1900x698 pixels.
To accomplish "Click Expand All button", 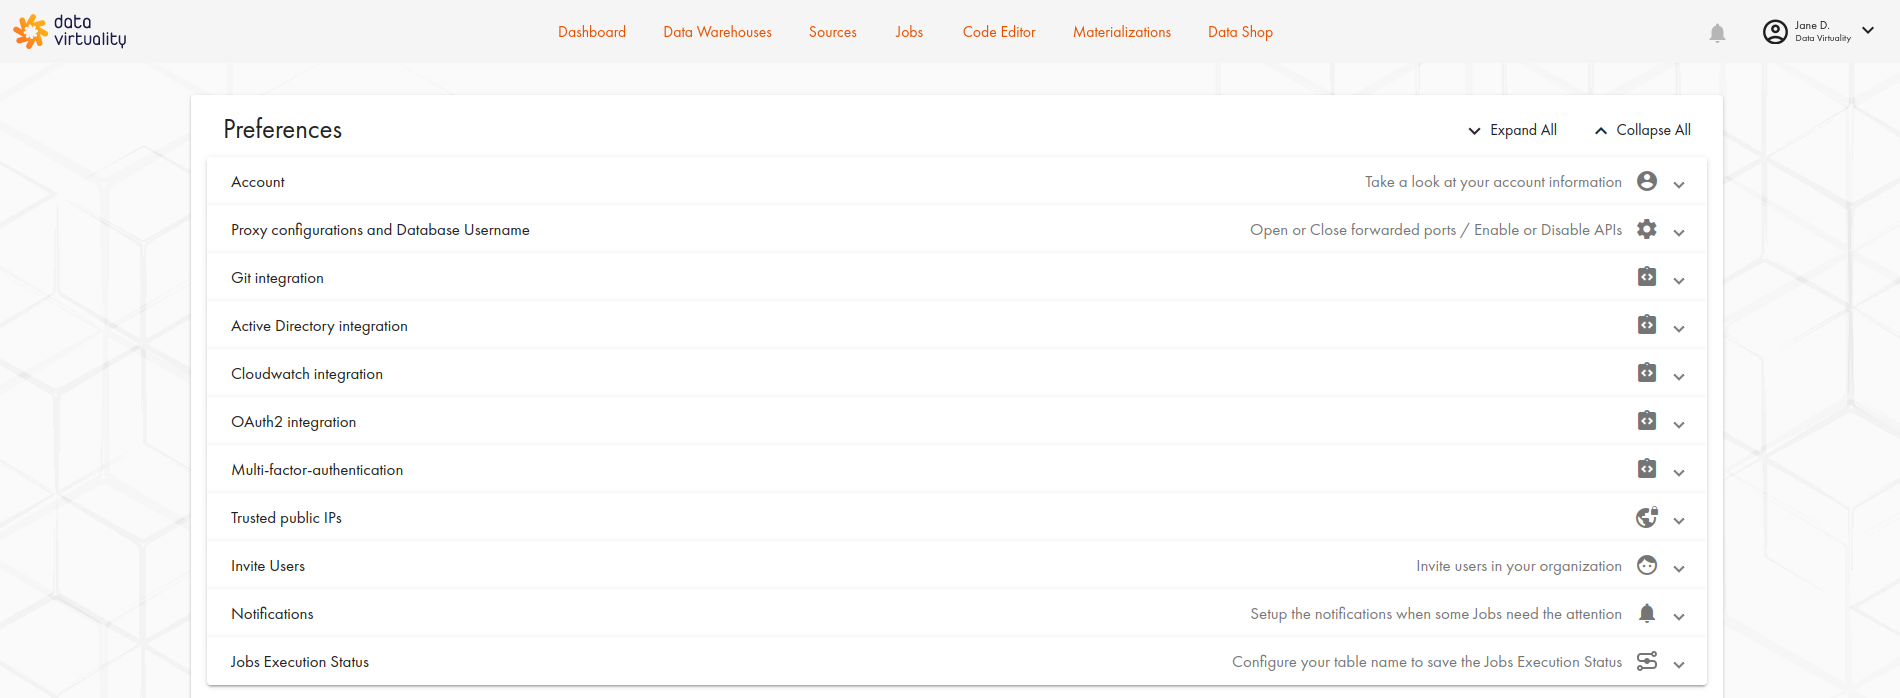I will [1512, 130].
